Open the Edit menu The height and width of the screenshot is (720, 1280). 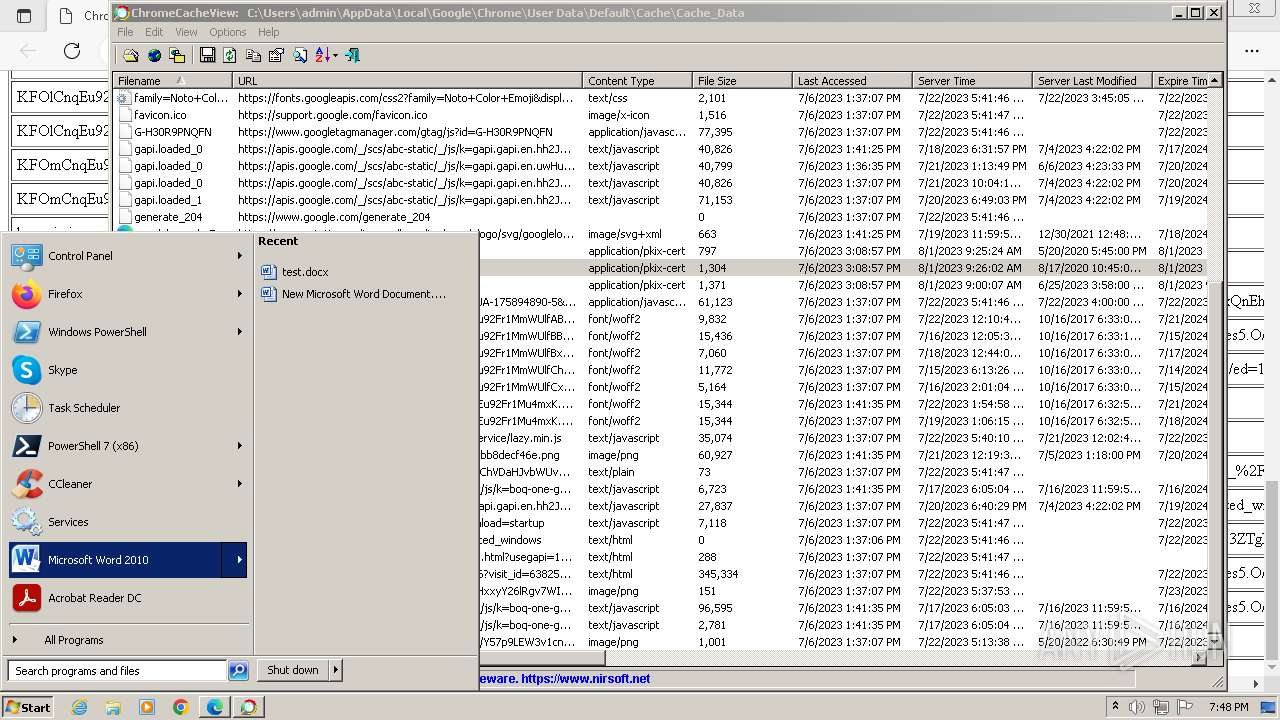click(154, 32)
